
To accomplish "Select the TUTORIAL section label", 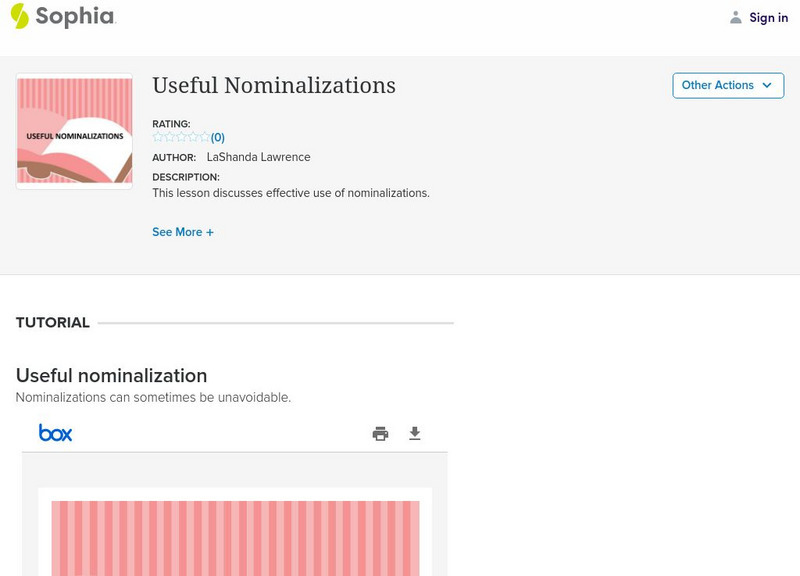I will [x=52, y=322].
